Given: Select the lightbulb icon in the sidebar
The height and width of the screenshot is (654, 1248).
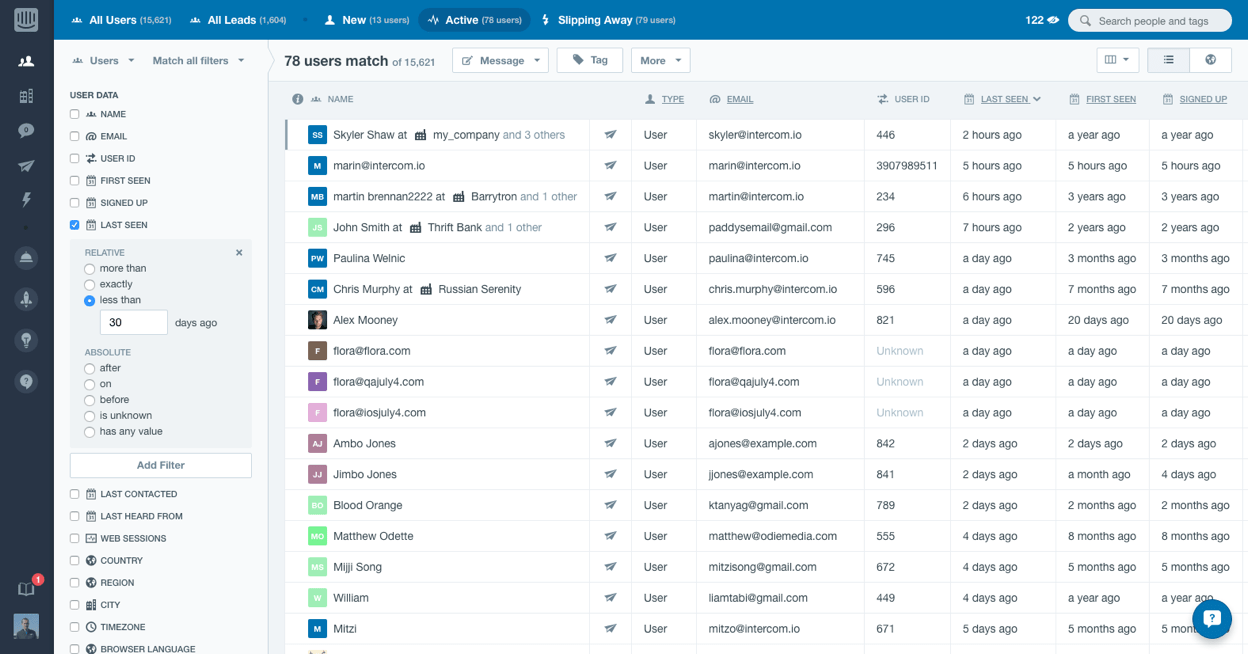Looking at the screenshot, I should coord(27,340).
